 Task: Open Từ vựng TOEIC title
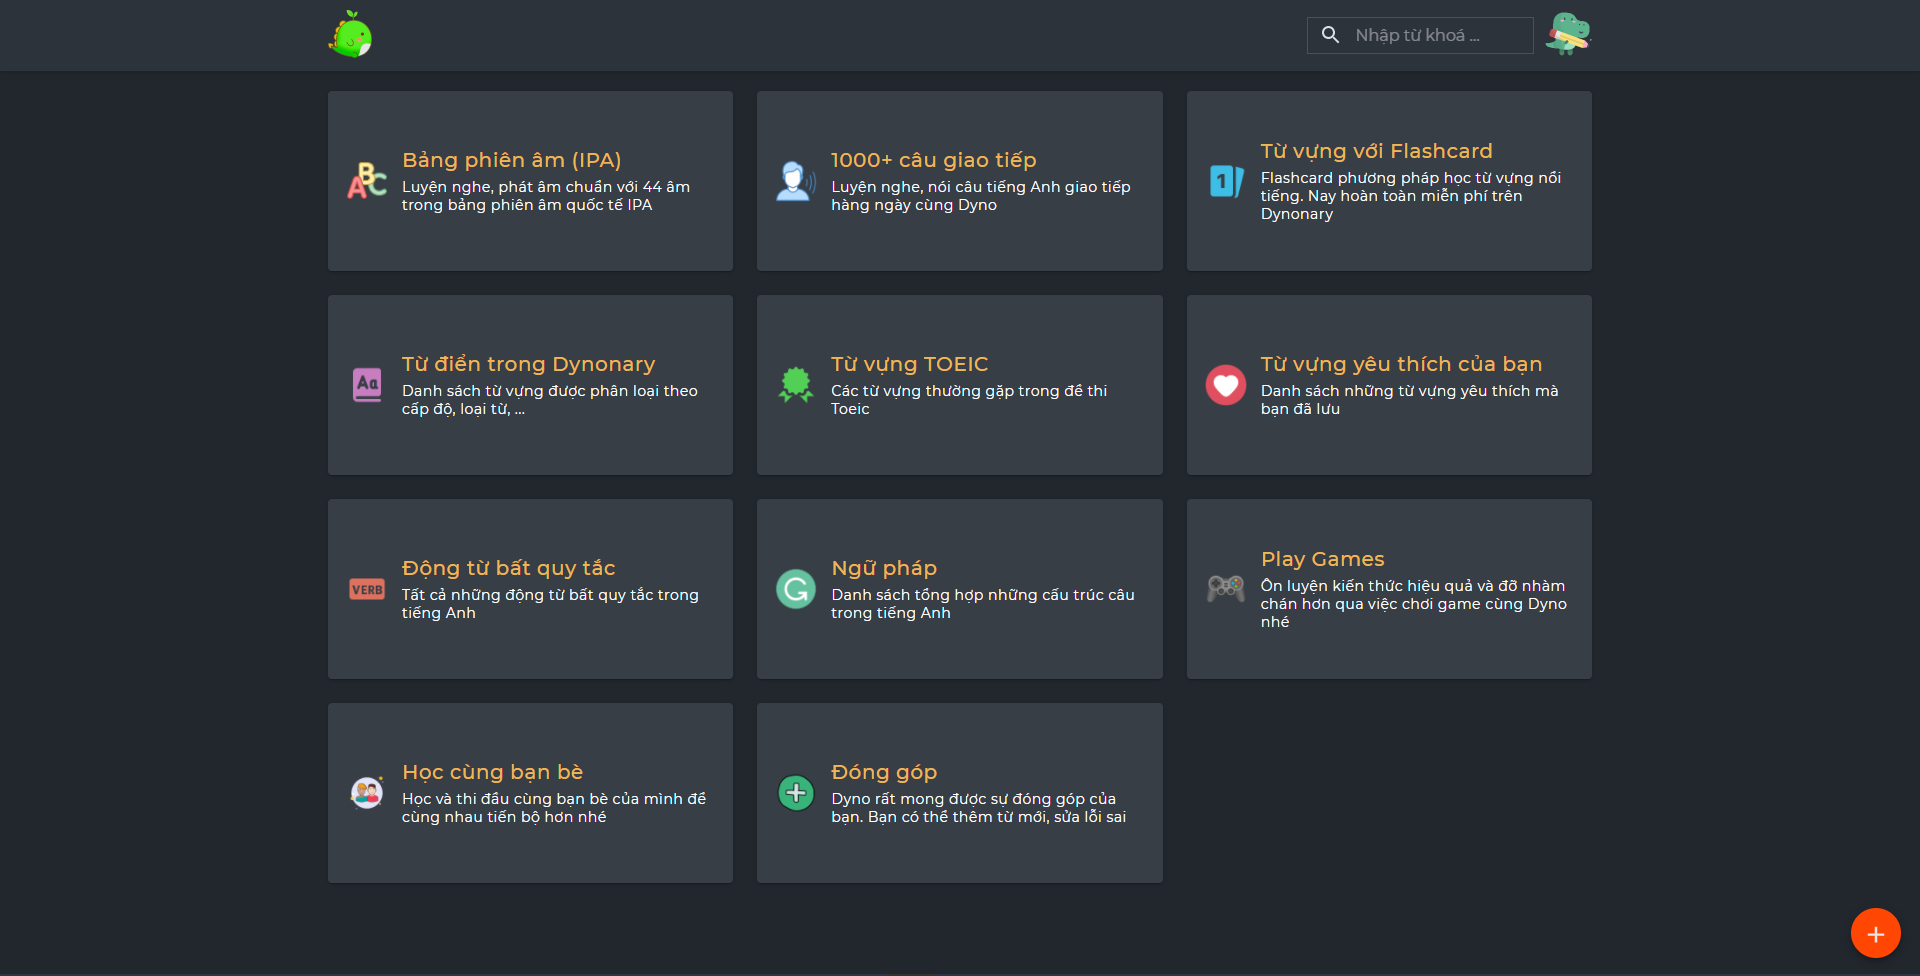coord(909,364)
